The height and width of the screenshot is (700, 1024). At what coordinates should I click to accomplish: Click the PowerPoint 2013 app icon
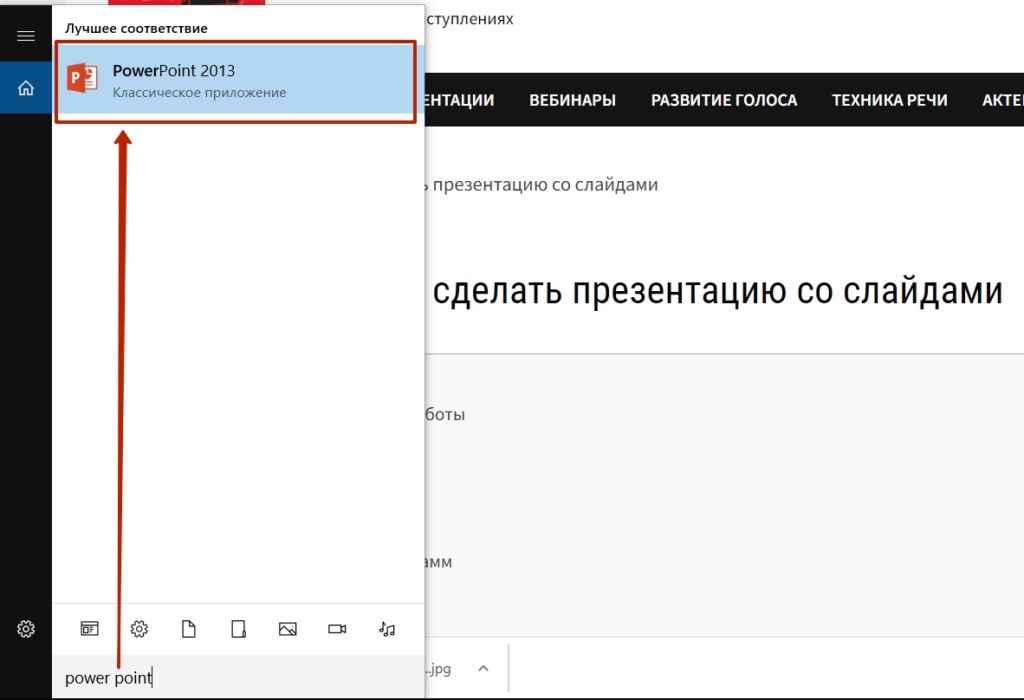click(83, 81)
